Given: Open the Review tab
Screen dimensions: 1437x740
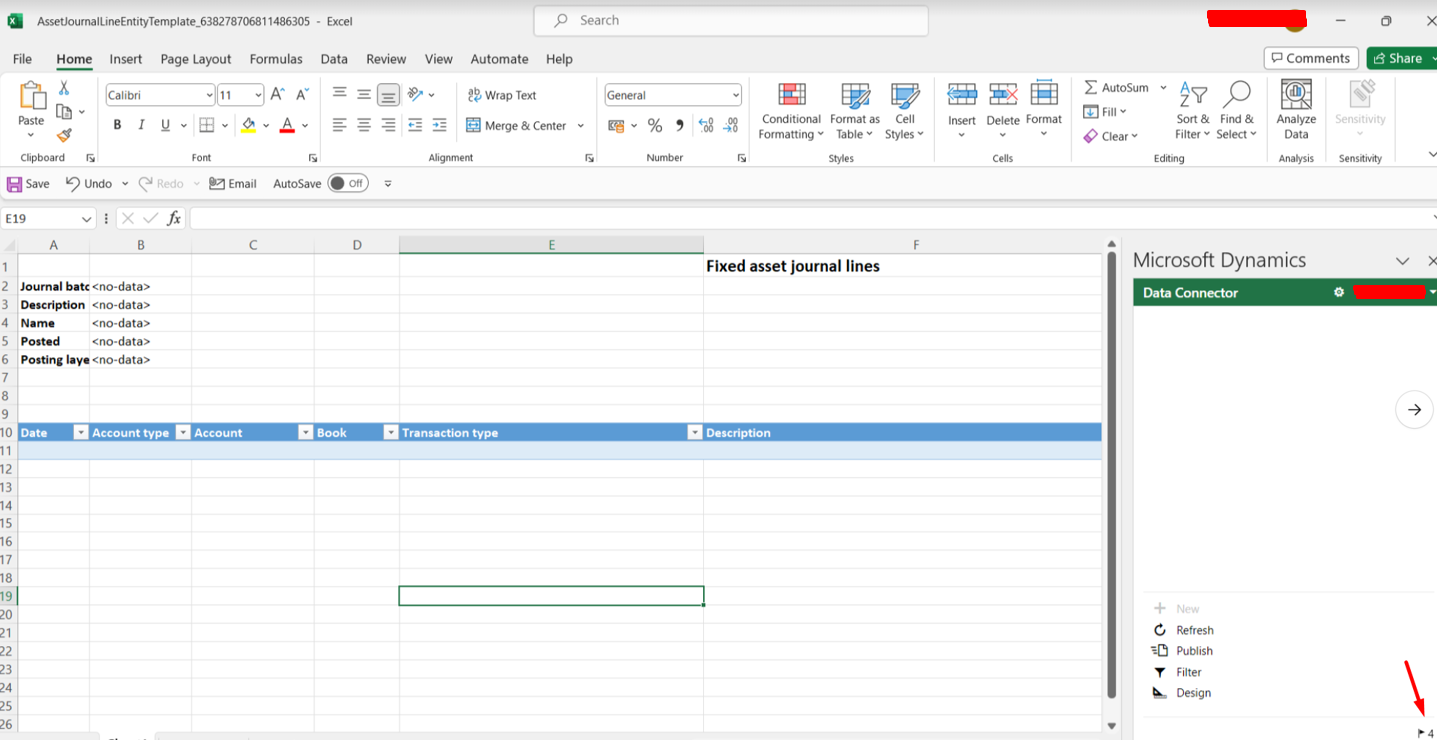Looking at the screenshot, I should [x=386, y=59].
